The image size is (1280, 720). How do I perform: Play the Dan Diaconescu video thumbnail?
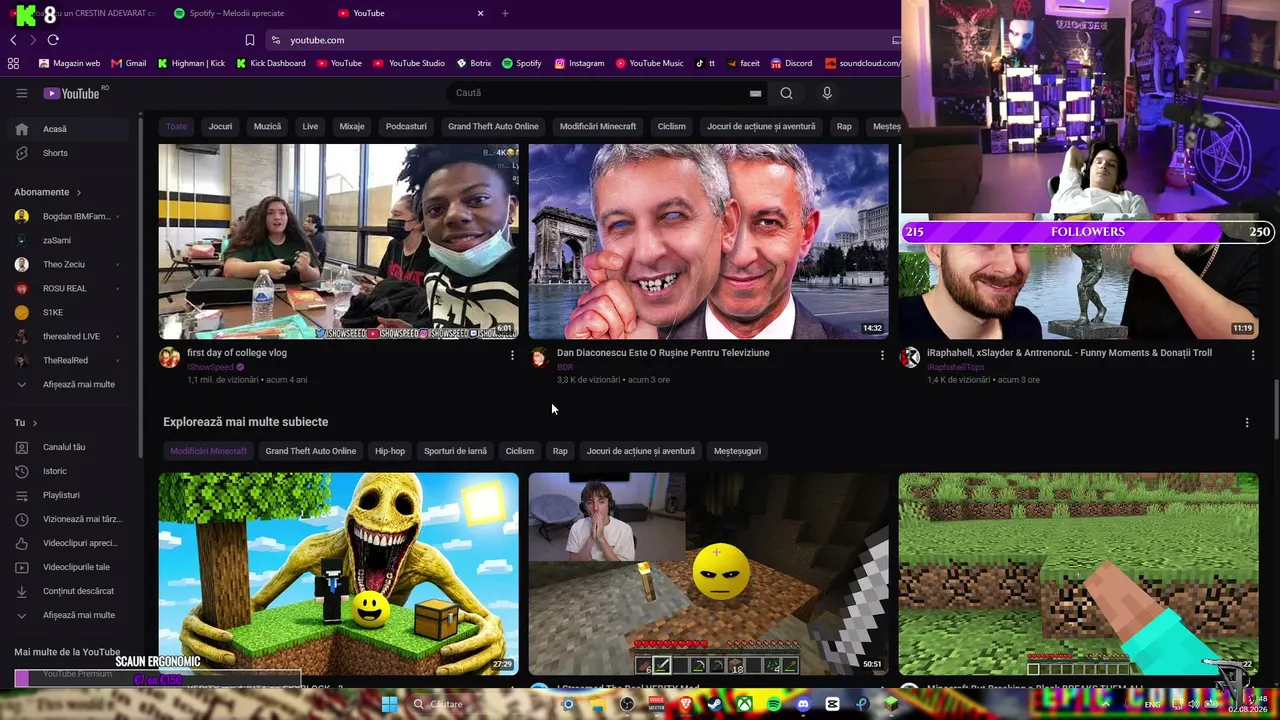(x=709, y=241)
